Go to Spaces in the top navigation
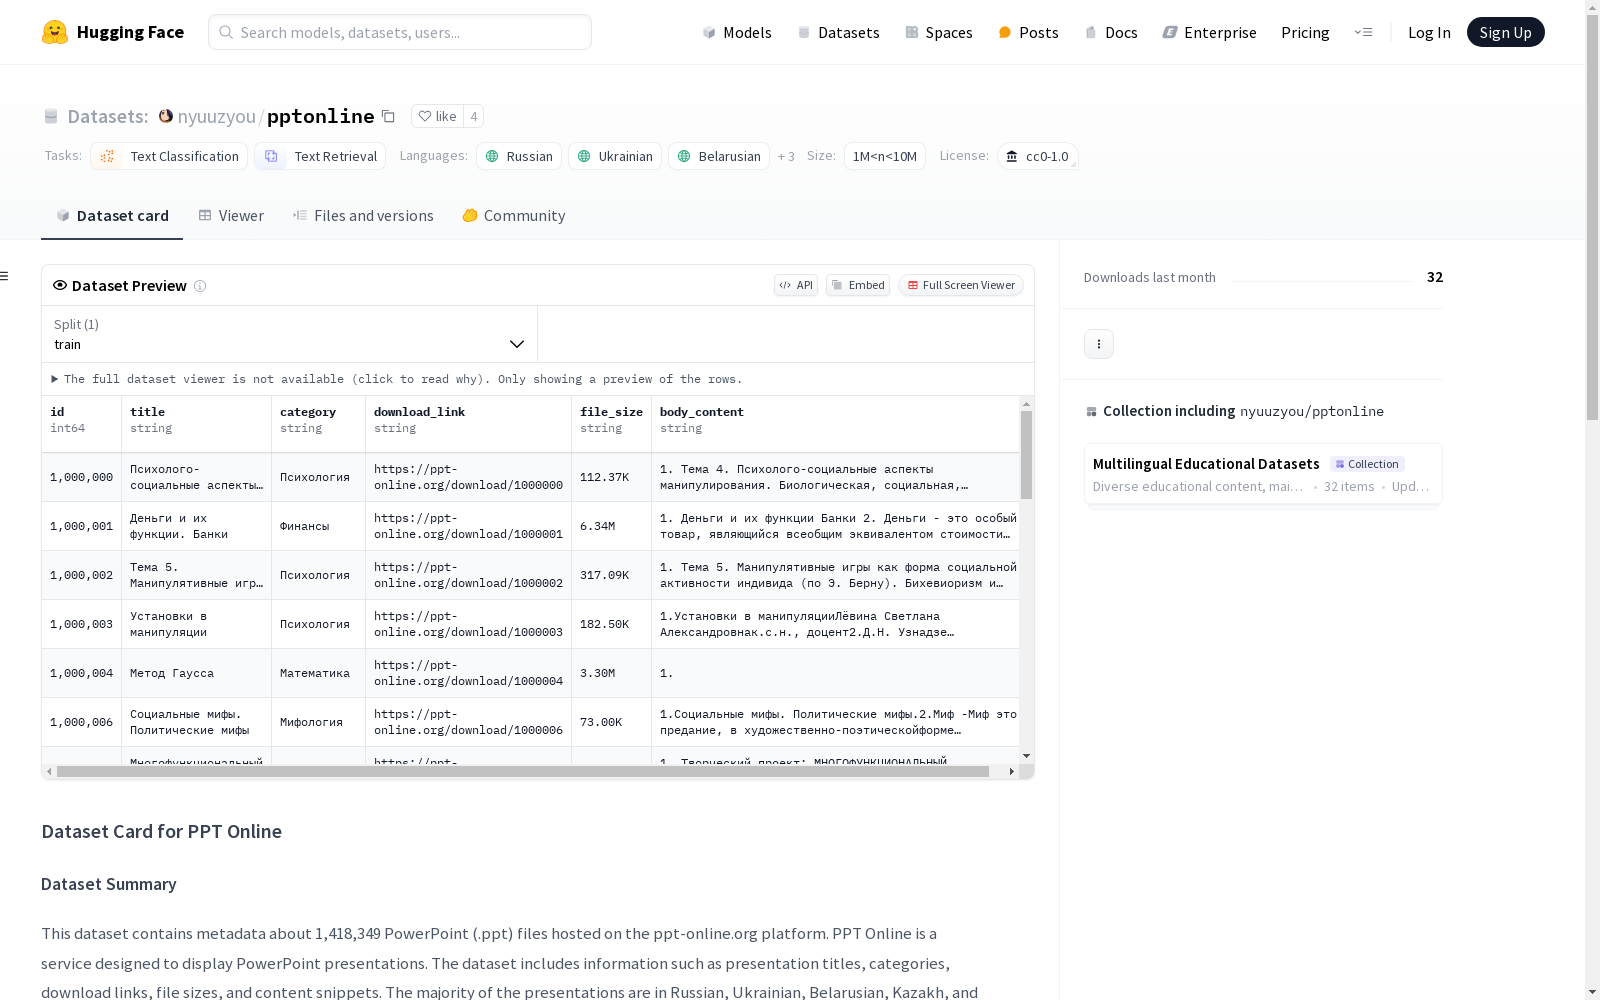Viewport: 1600px width, 1000px height. coord(939,32)
